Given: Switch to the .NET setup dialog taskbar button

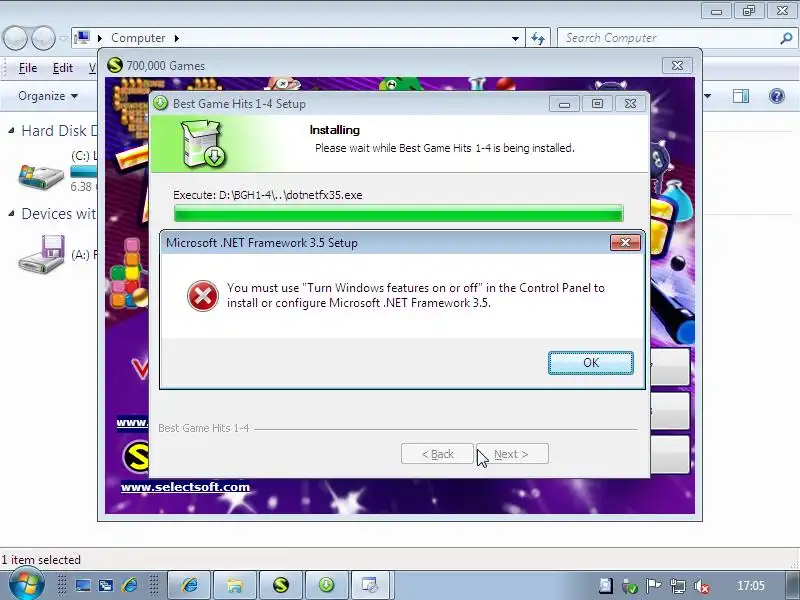Looking at the screenshot, I should coord(369,585).
